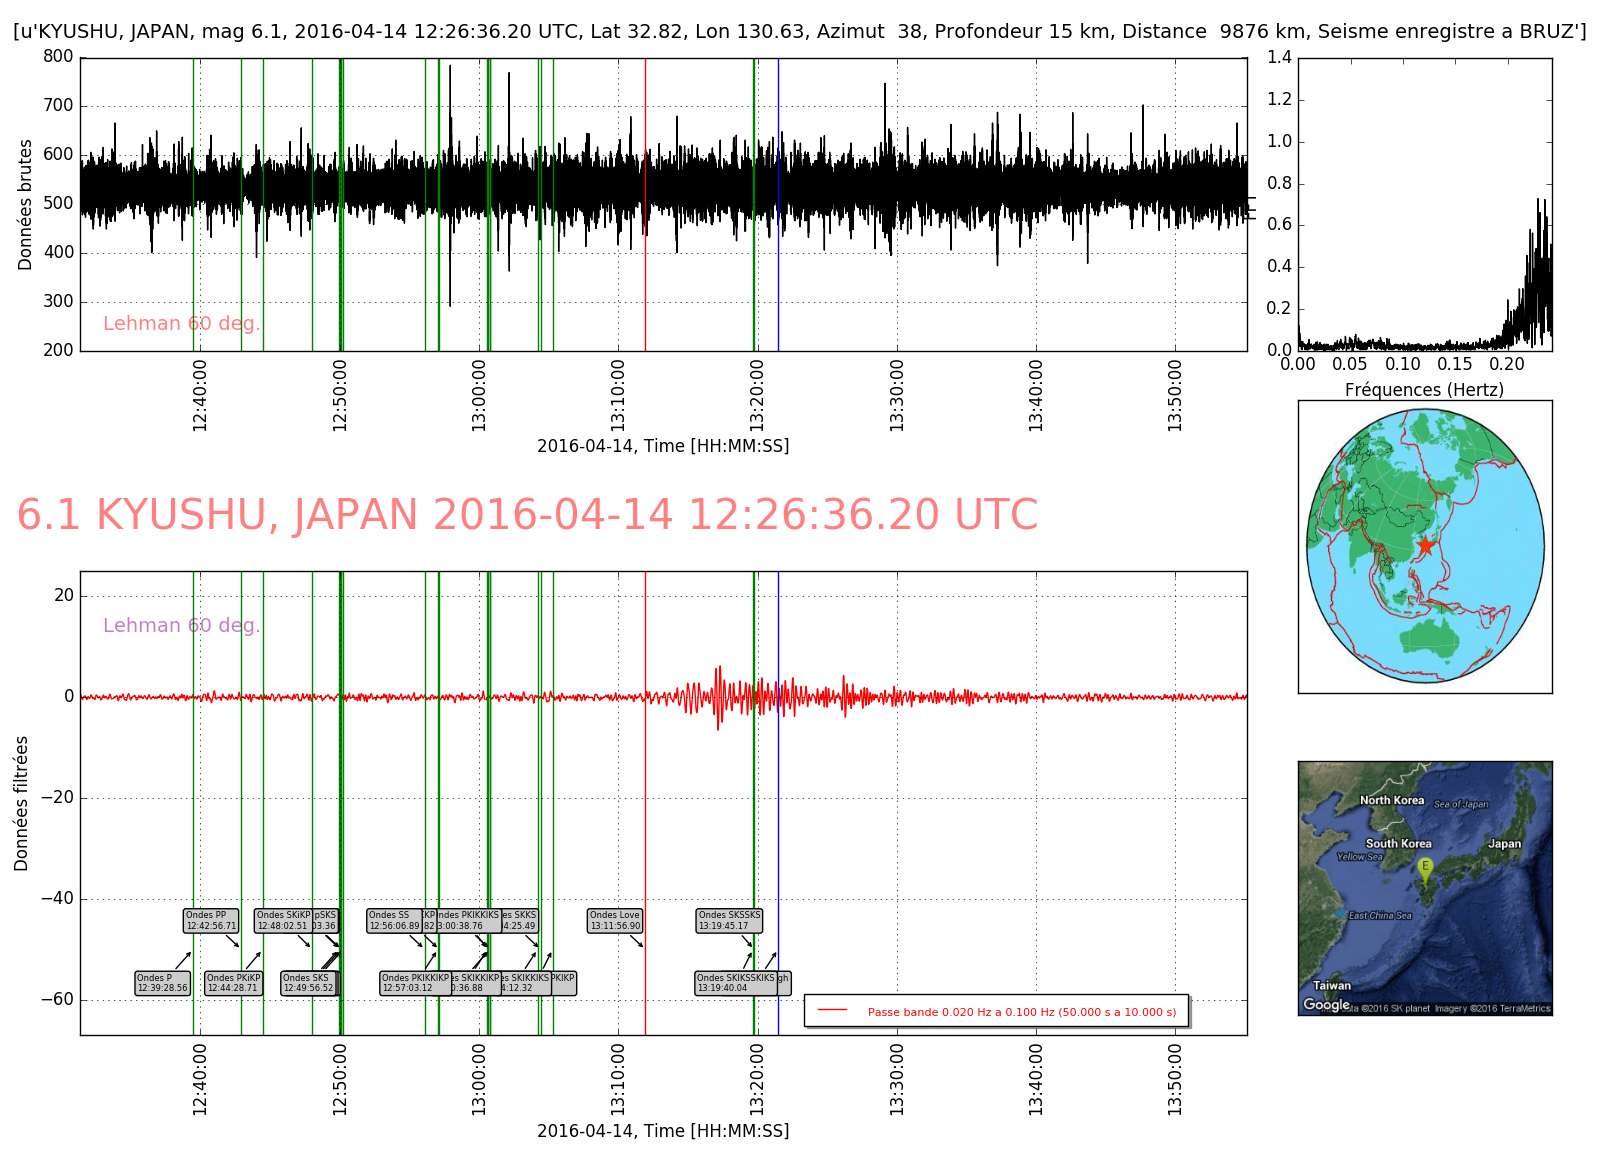Click the Données brutes y-axis label
This screenshot has width=1600, height=1150.
tap(26, 204)
